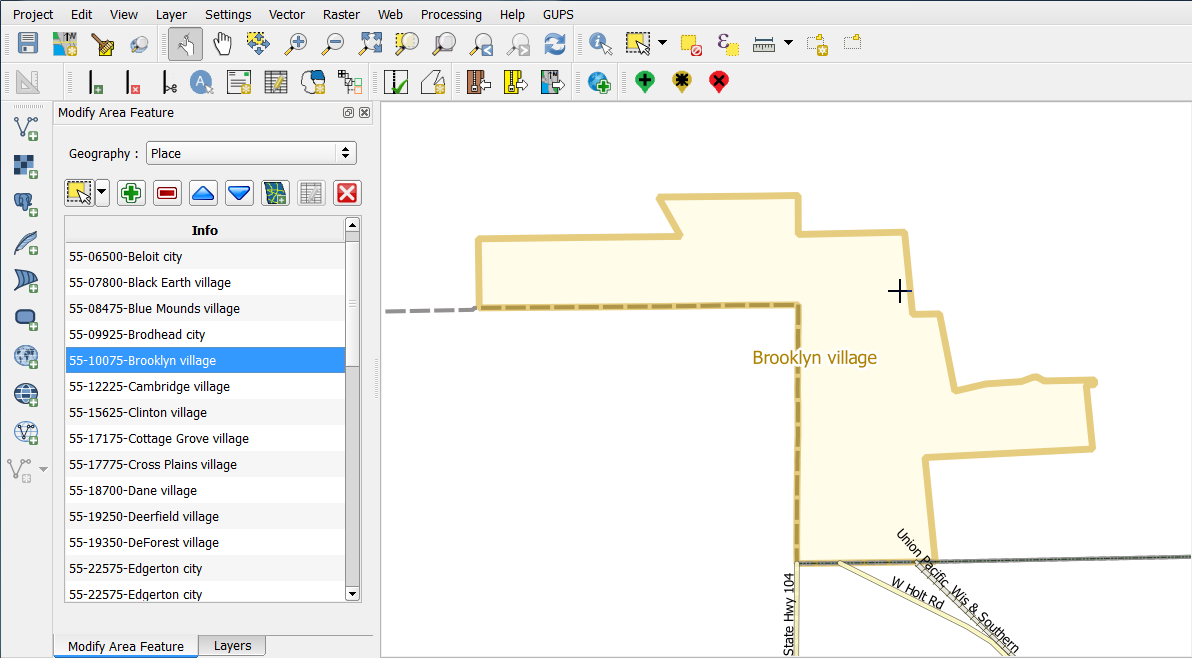This screenshot has width=1192, height=658.
Task: Select the Identify Features tool
Action: pyautogui.click(x=600, y=44)
